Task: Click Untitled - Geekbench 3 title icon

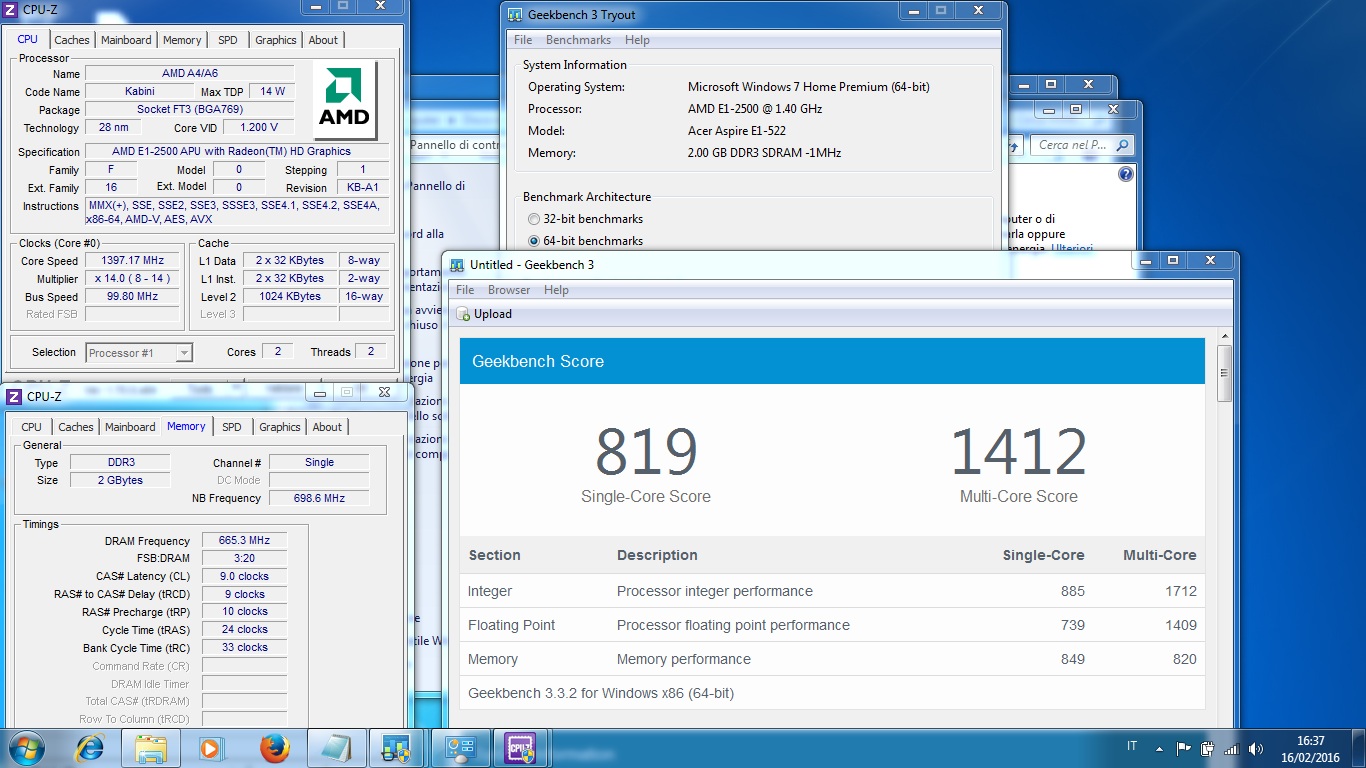Action: point(457,265)
